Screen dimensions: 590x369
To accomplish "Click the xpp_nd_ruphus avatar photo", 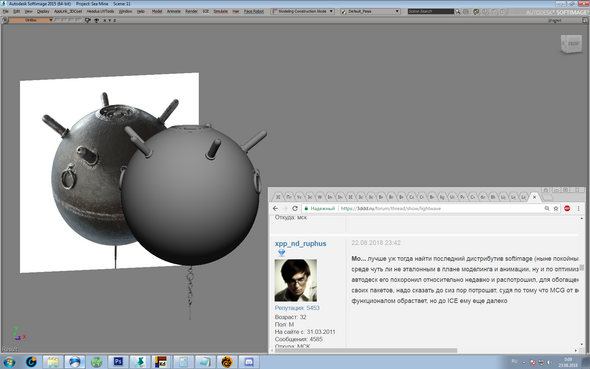I will 295,280.
